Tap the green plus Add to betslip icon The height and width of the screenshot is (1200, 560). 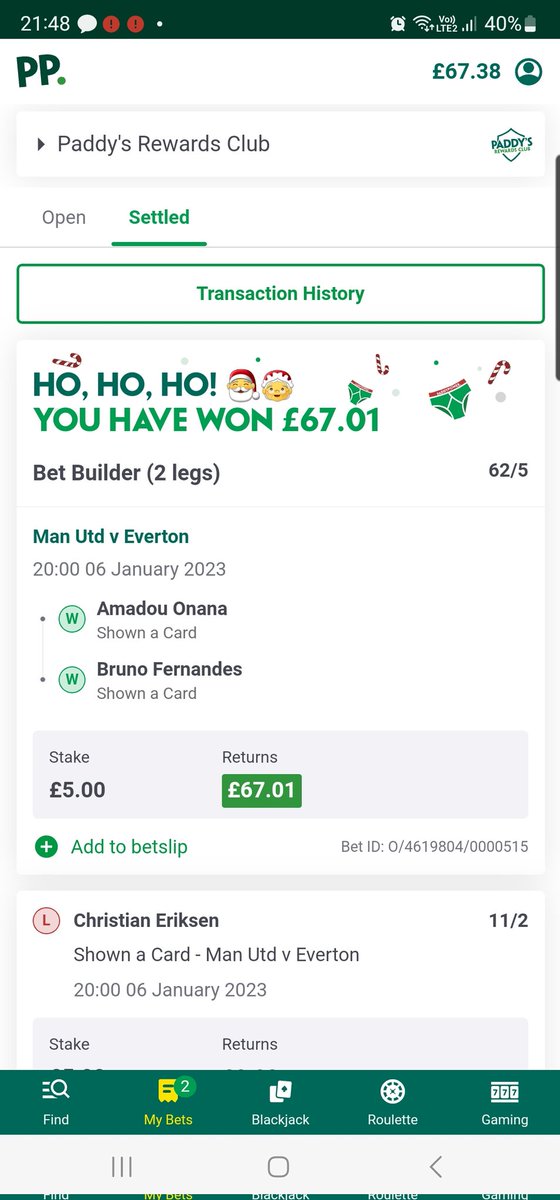[46, 847]
